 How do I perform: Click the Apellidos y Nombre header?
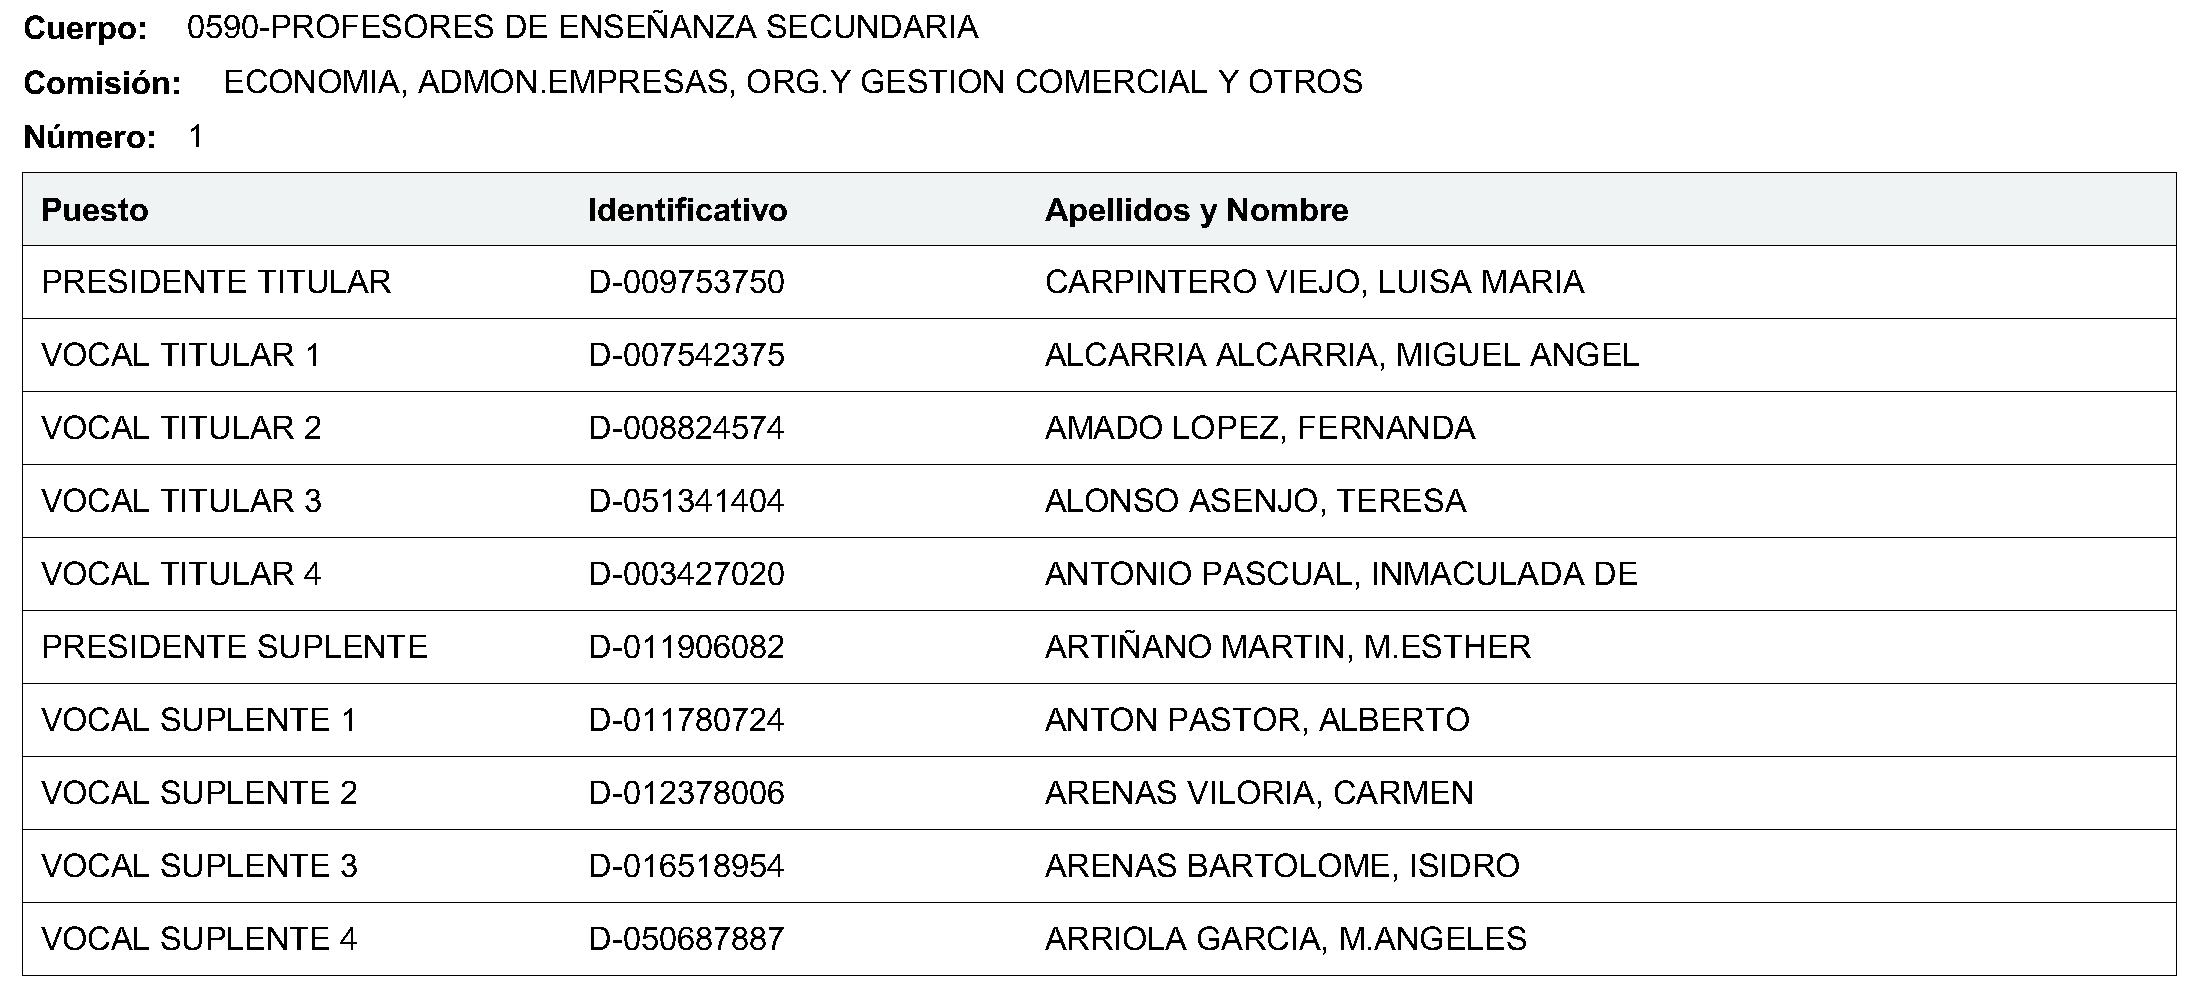coord(1196,210)
